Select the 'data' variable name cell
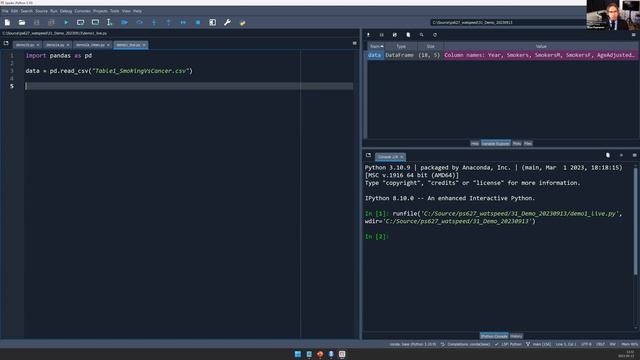640x360 pixels. [x=375, y=55]
